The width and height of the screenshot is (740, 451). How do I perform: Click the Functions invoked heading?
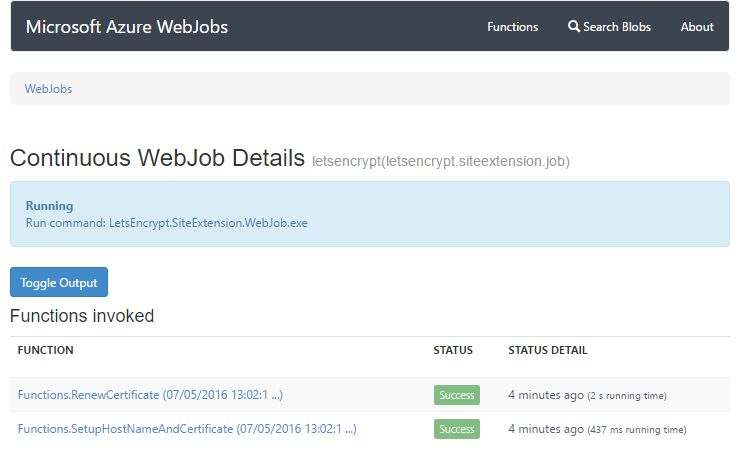pyautogui.click(x=82, y=316)
